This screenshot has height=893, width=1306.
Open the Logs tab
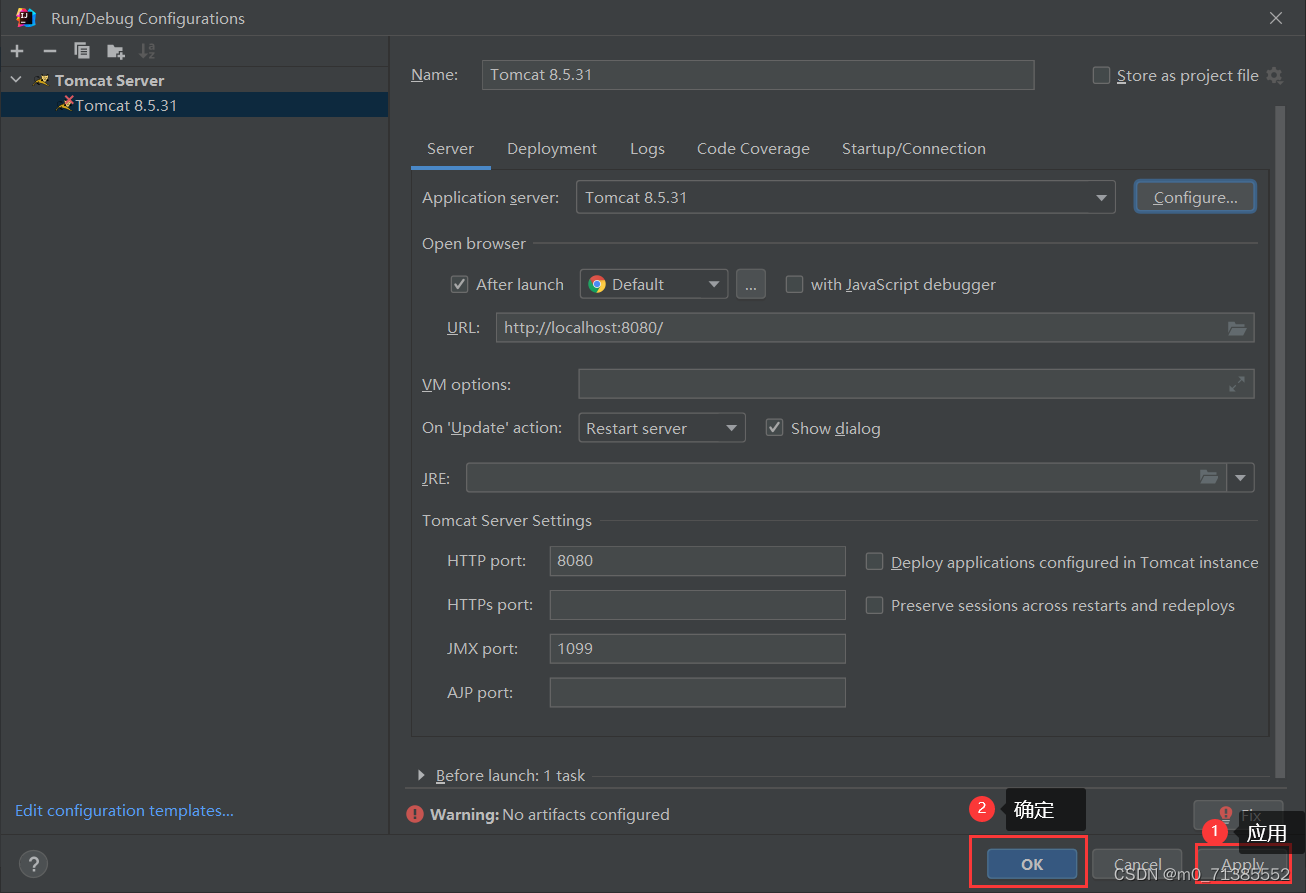[x=647, y=149]
